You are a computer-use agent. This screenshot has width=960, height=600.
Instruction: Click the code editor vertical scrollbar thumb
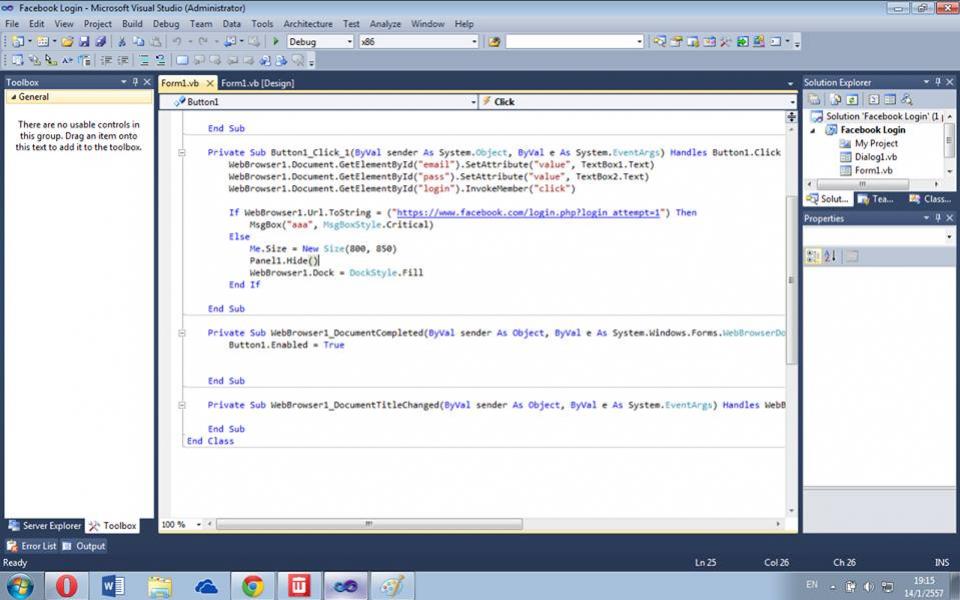791,280
